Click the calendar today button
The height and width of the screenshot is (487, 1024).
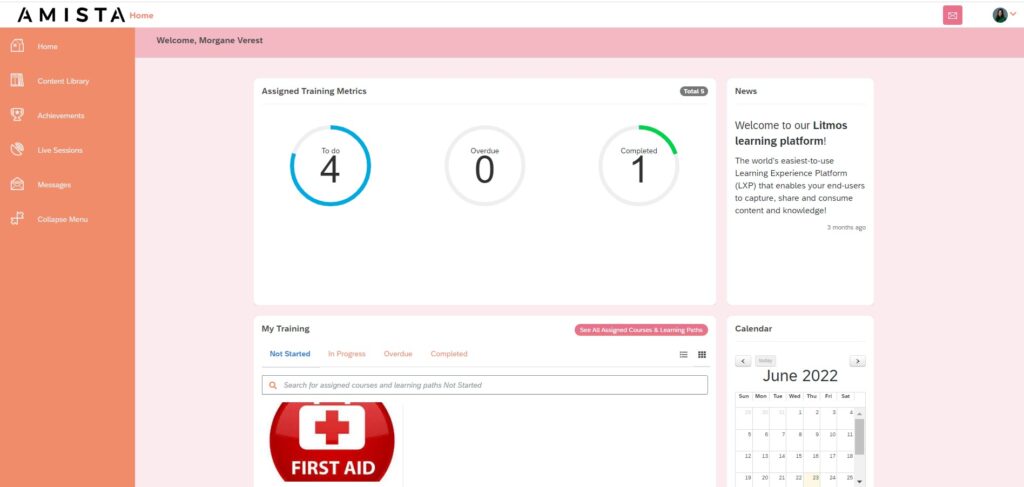[765, 361]
